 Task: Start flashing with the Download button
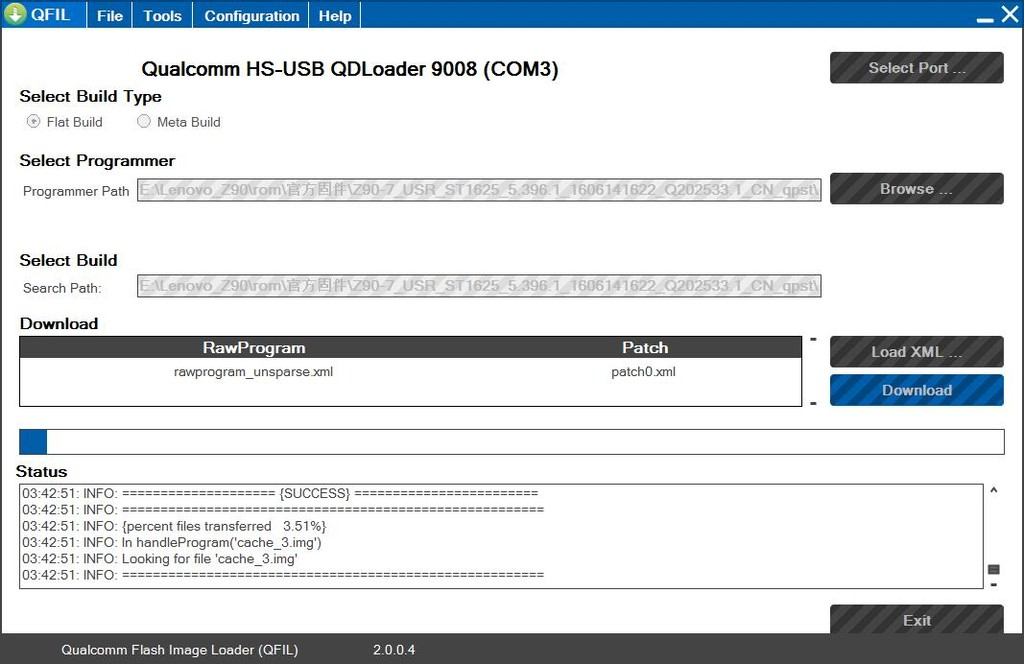pyautogui.click(x=915, y=390)
